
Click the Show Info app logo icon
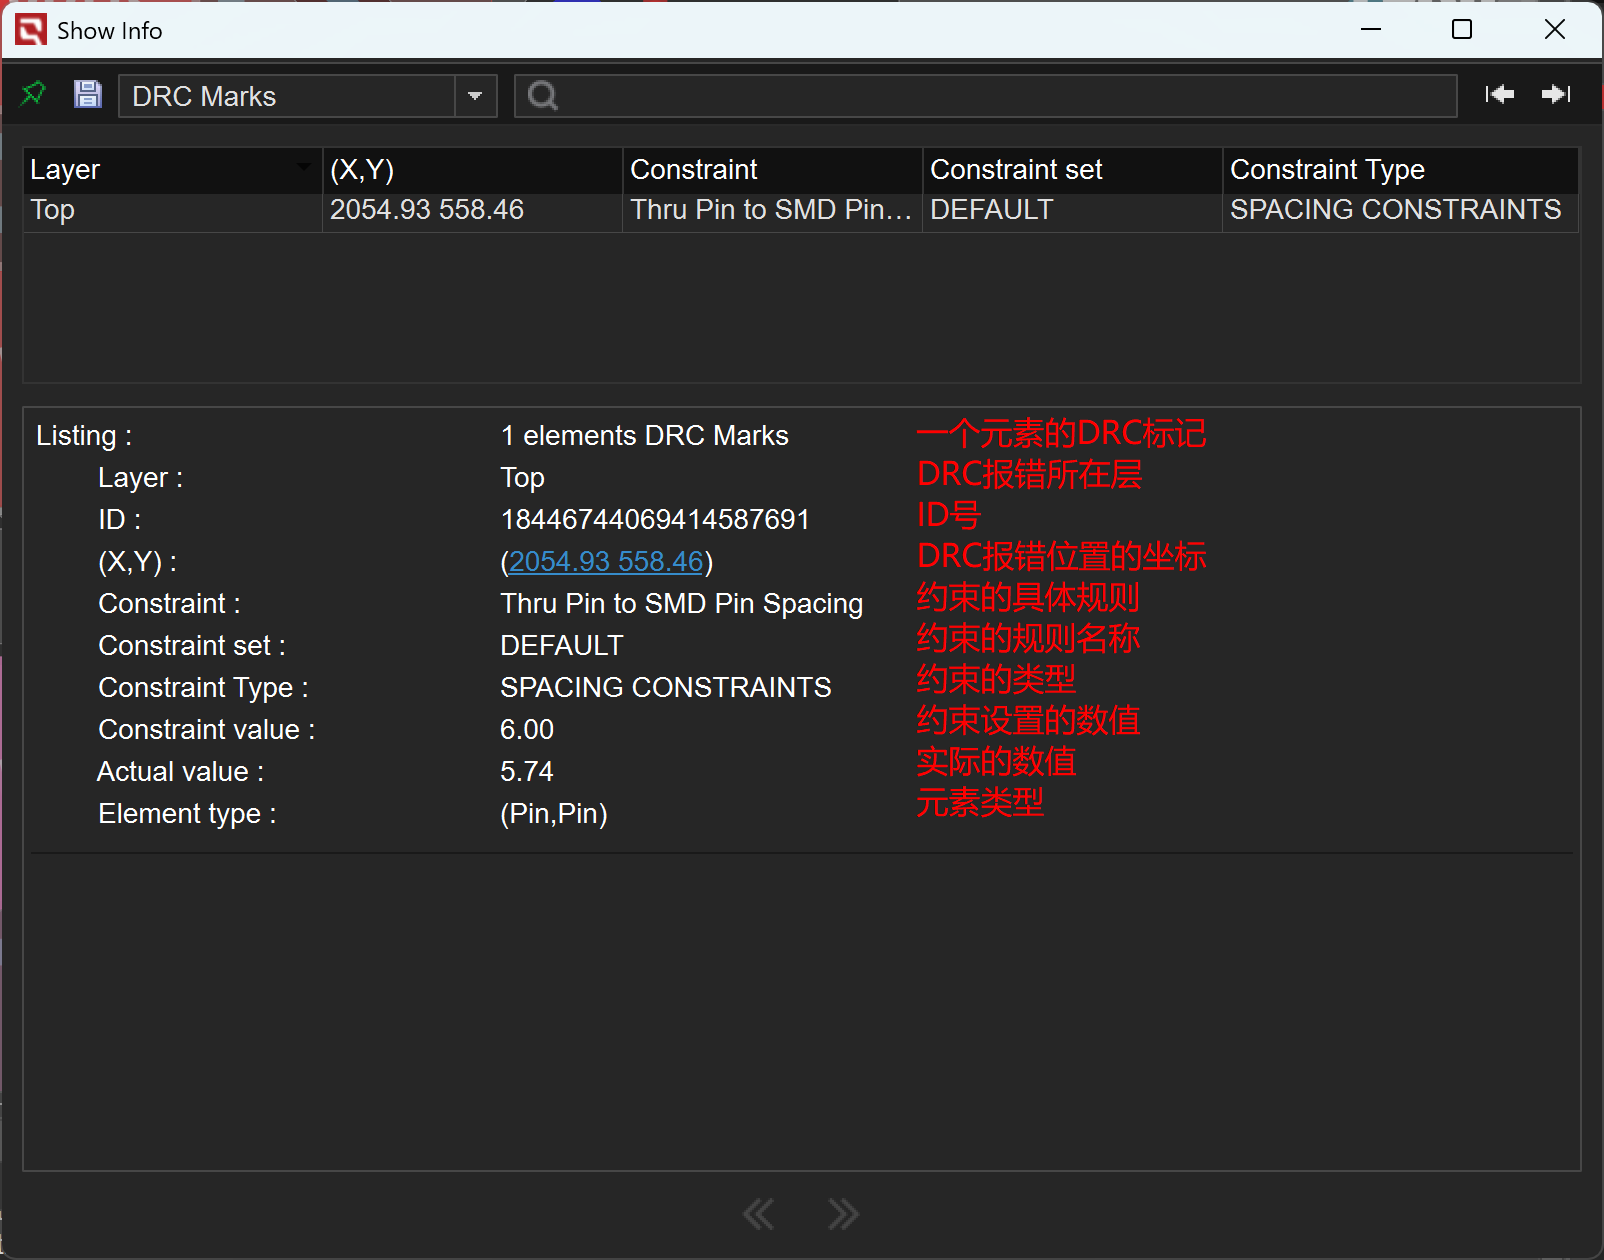[x=31, y=30]
